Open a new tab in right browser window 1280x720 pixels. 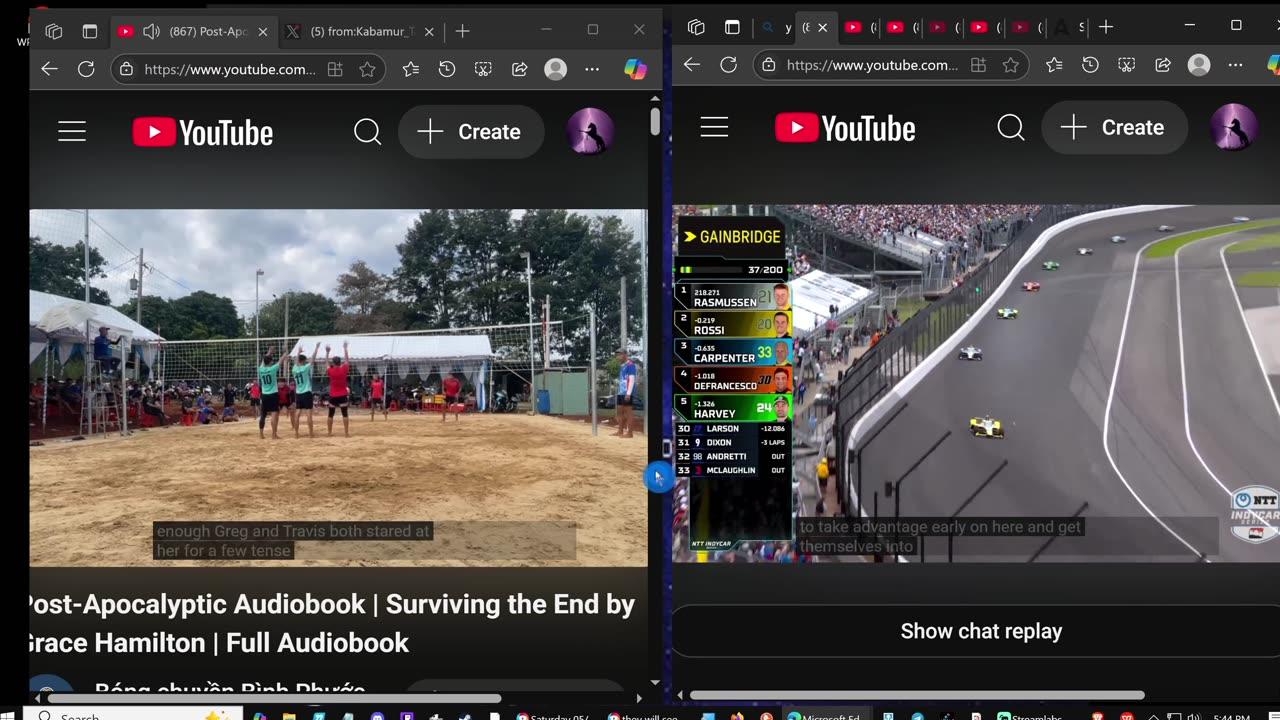point(1106,27)
